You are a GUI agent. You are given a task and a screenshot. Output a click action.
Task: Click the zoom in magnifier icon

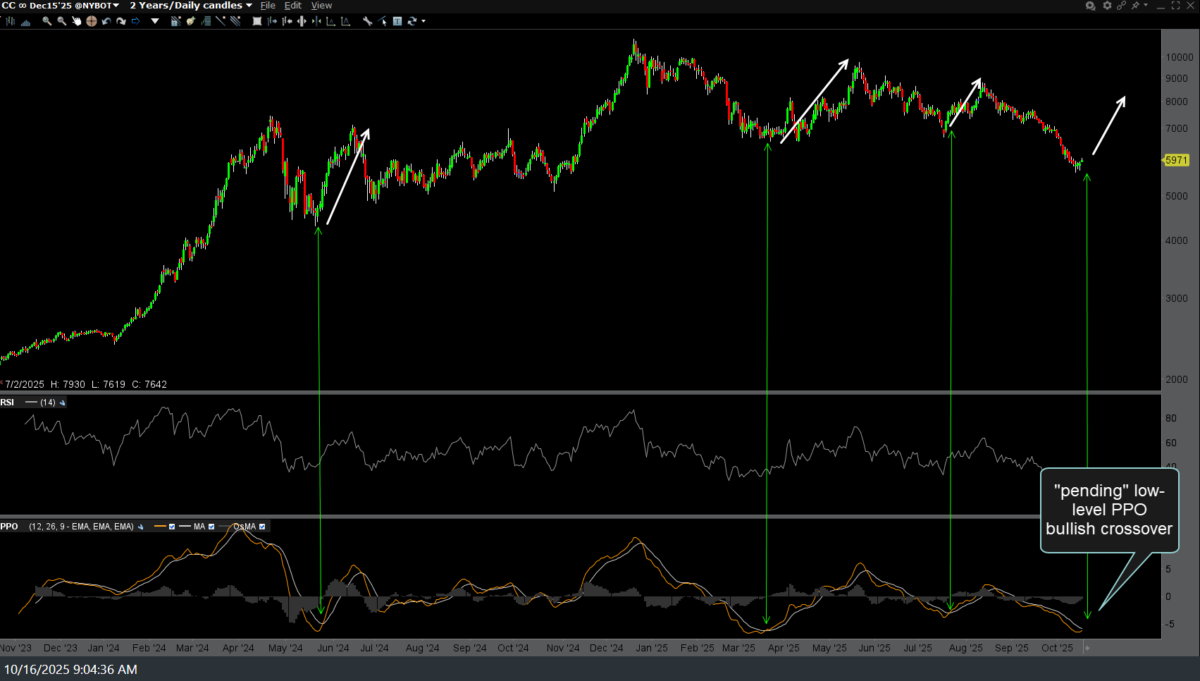tap(46, 21)
